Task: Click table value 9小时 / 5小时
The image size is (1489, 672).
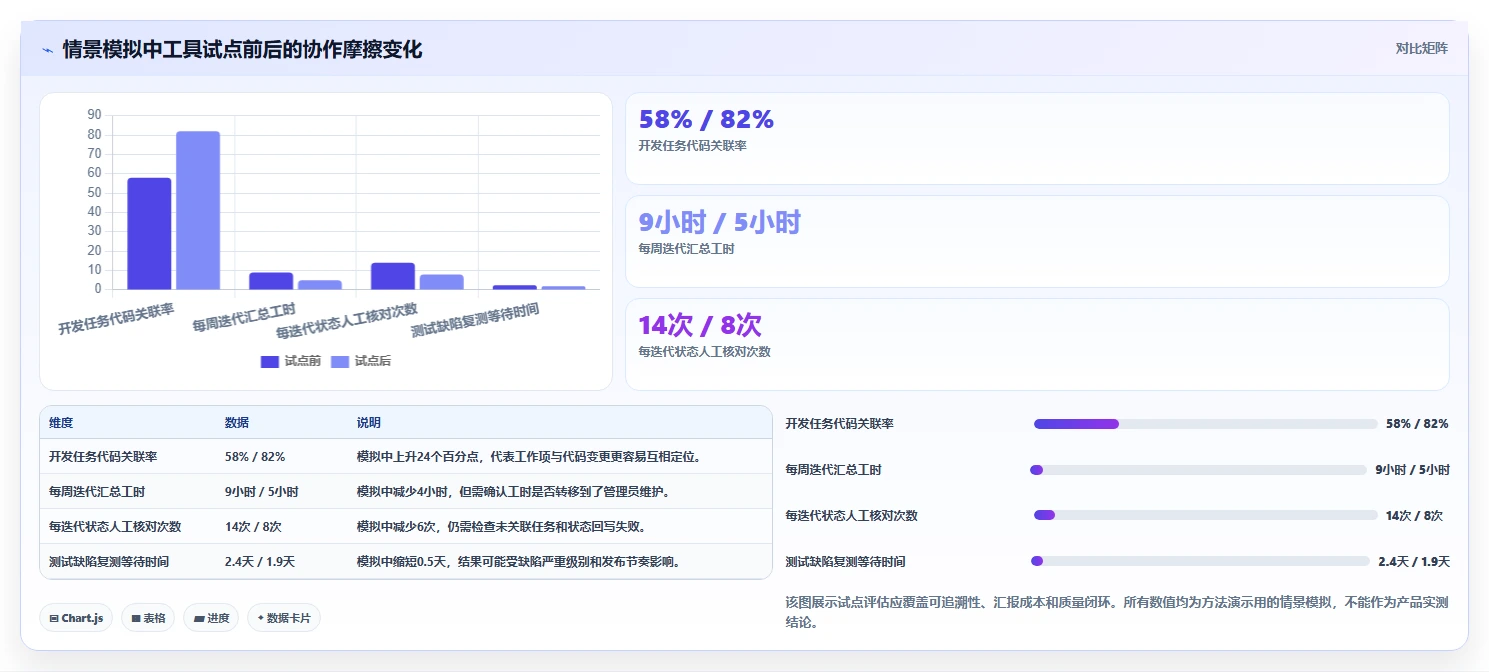Action: pyautogui.click(x=262, y=492)
